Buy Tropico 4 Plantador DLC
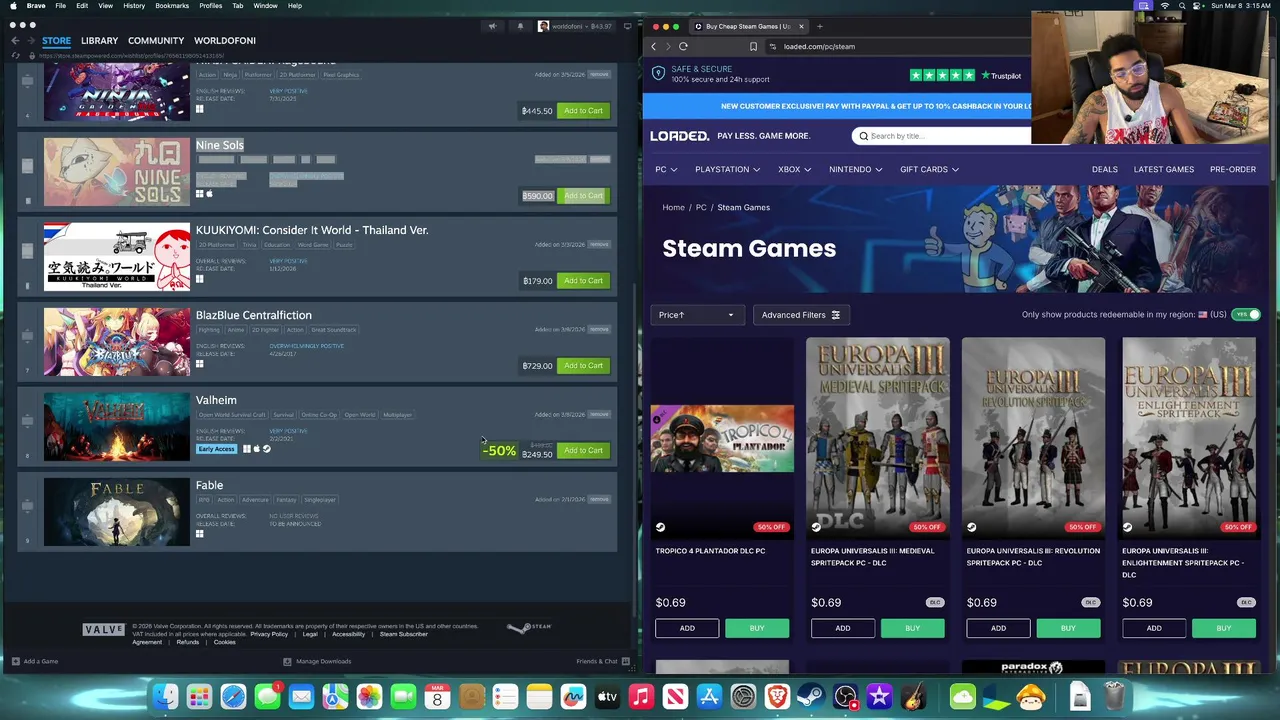This screenshot has width=1280, height=720. 757,628
